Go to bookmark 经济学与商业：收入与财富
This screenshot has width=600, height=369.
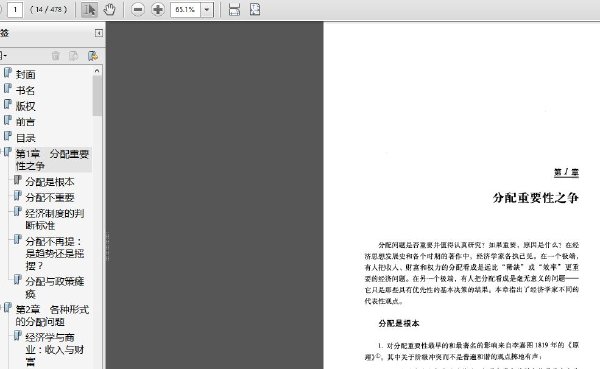[x=55, y=349]
